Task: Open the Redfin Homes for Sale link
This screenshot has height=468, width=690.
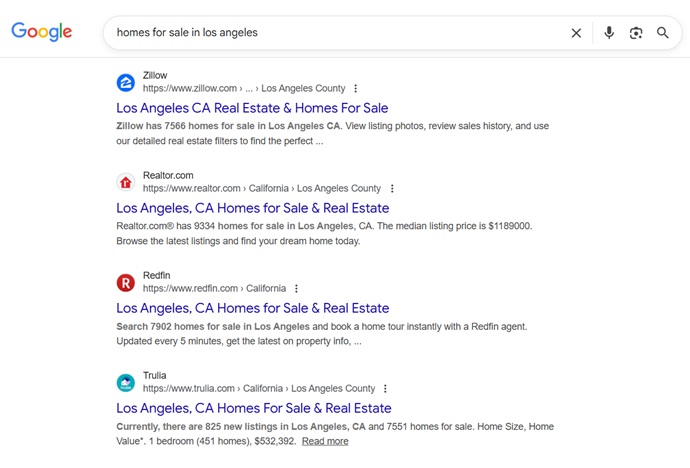Action: [x=252, y=308]
